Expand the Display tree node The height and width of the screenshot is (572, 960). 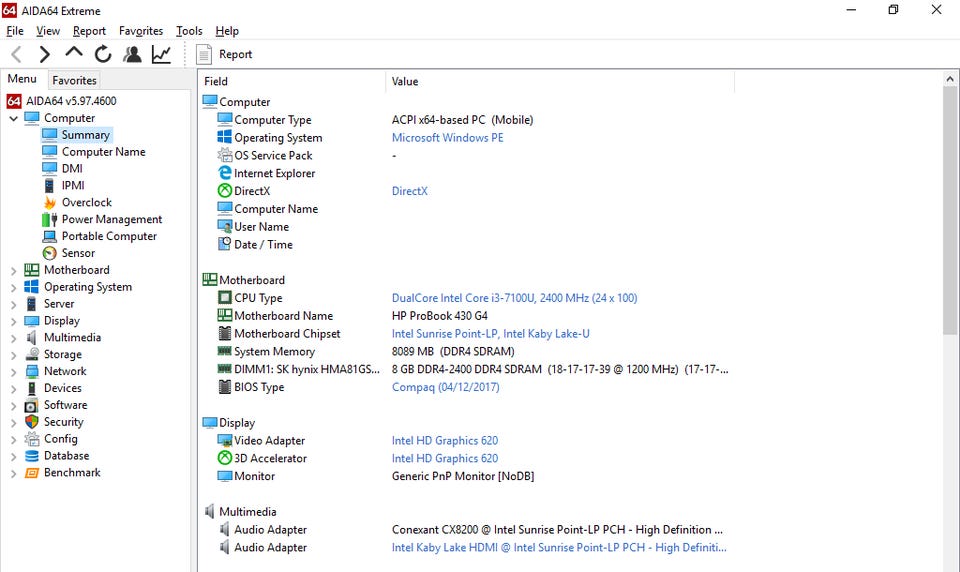point(13,321)
